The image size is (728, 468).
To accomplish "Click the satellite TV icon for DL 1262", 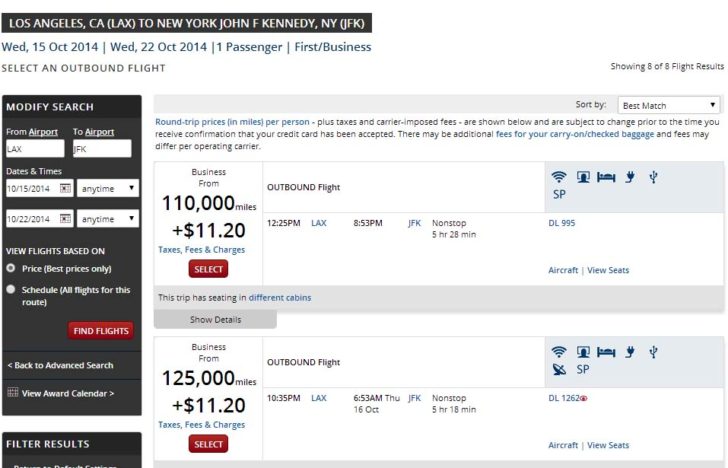I will [559, 370].
